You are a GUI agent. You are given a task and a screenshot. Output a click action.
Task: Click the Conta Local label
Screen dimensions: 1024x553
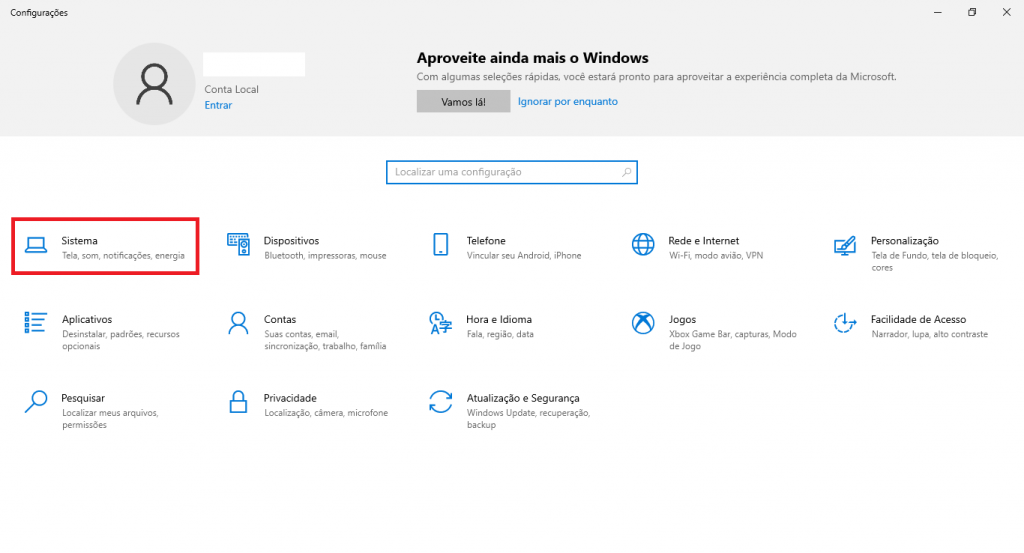(231, 89)
